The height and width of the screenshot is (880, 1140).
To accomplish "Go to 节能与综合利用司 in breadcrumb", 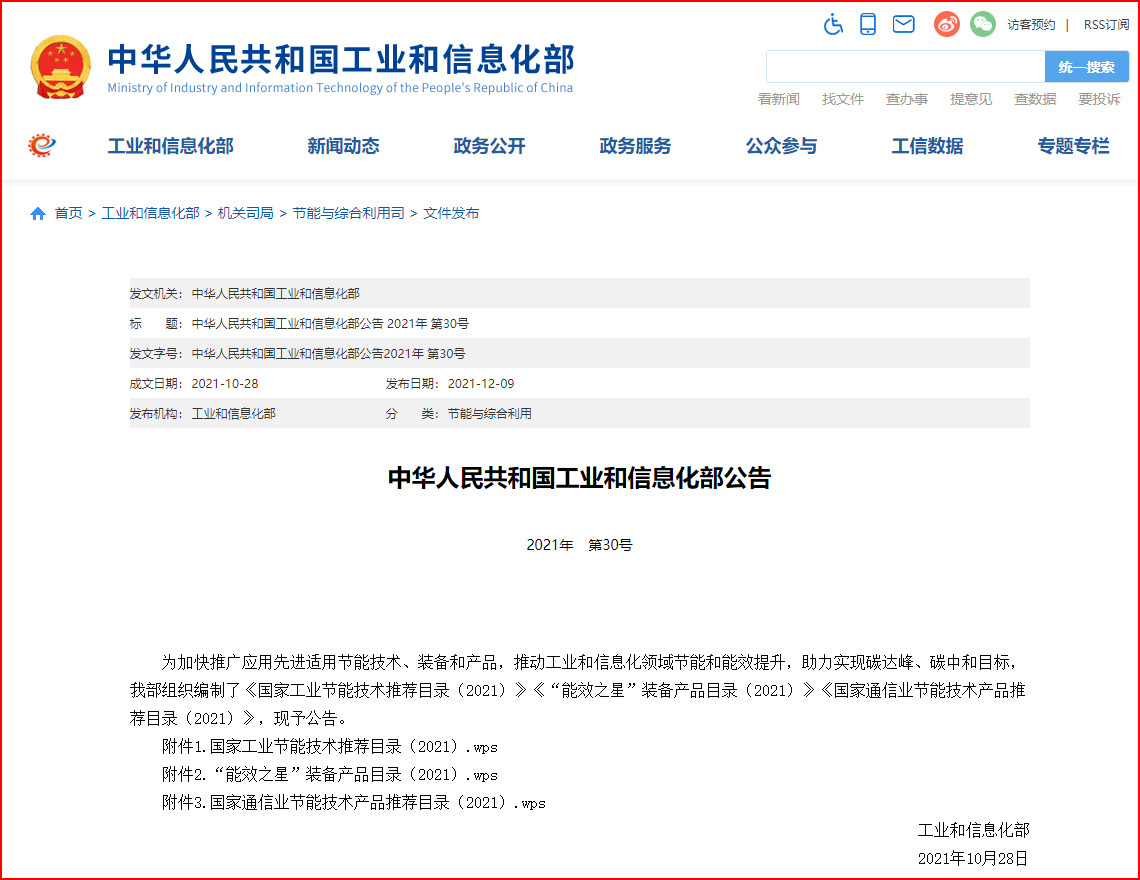I will (x=348, y=213).
